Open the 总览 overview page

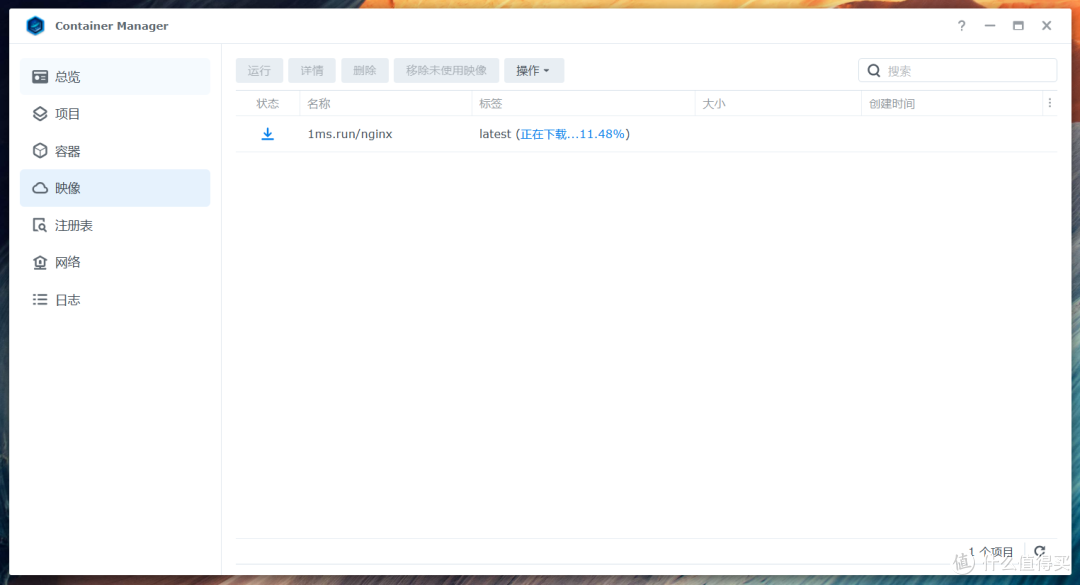pos(115,76)
